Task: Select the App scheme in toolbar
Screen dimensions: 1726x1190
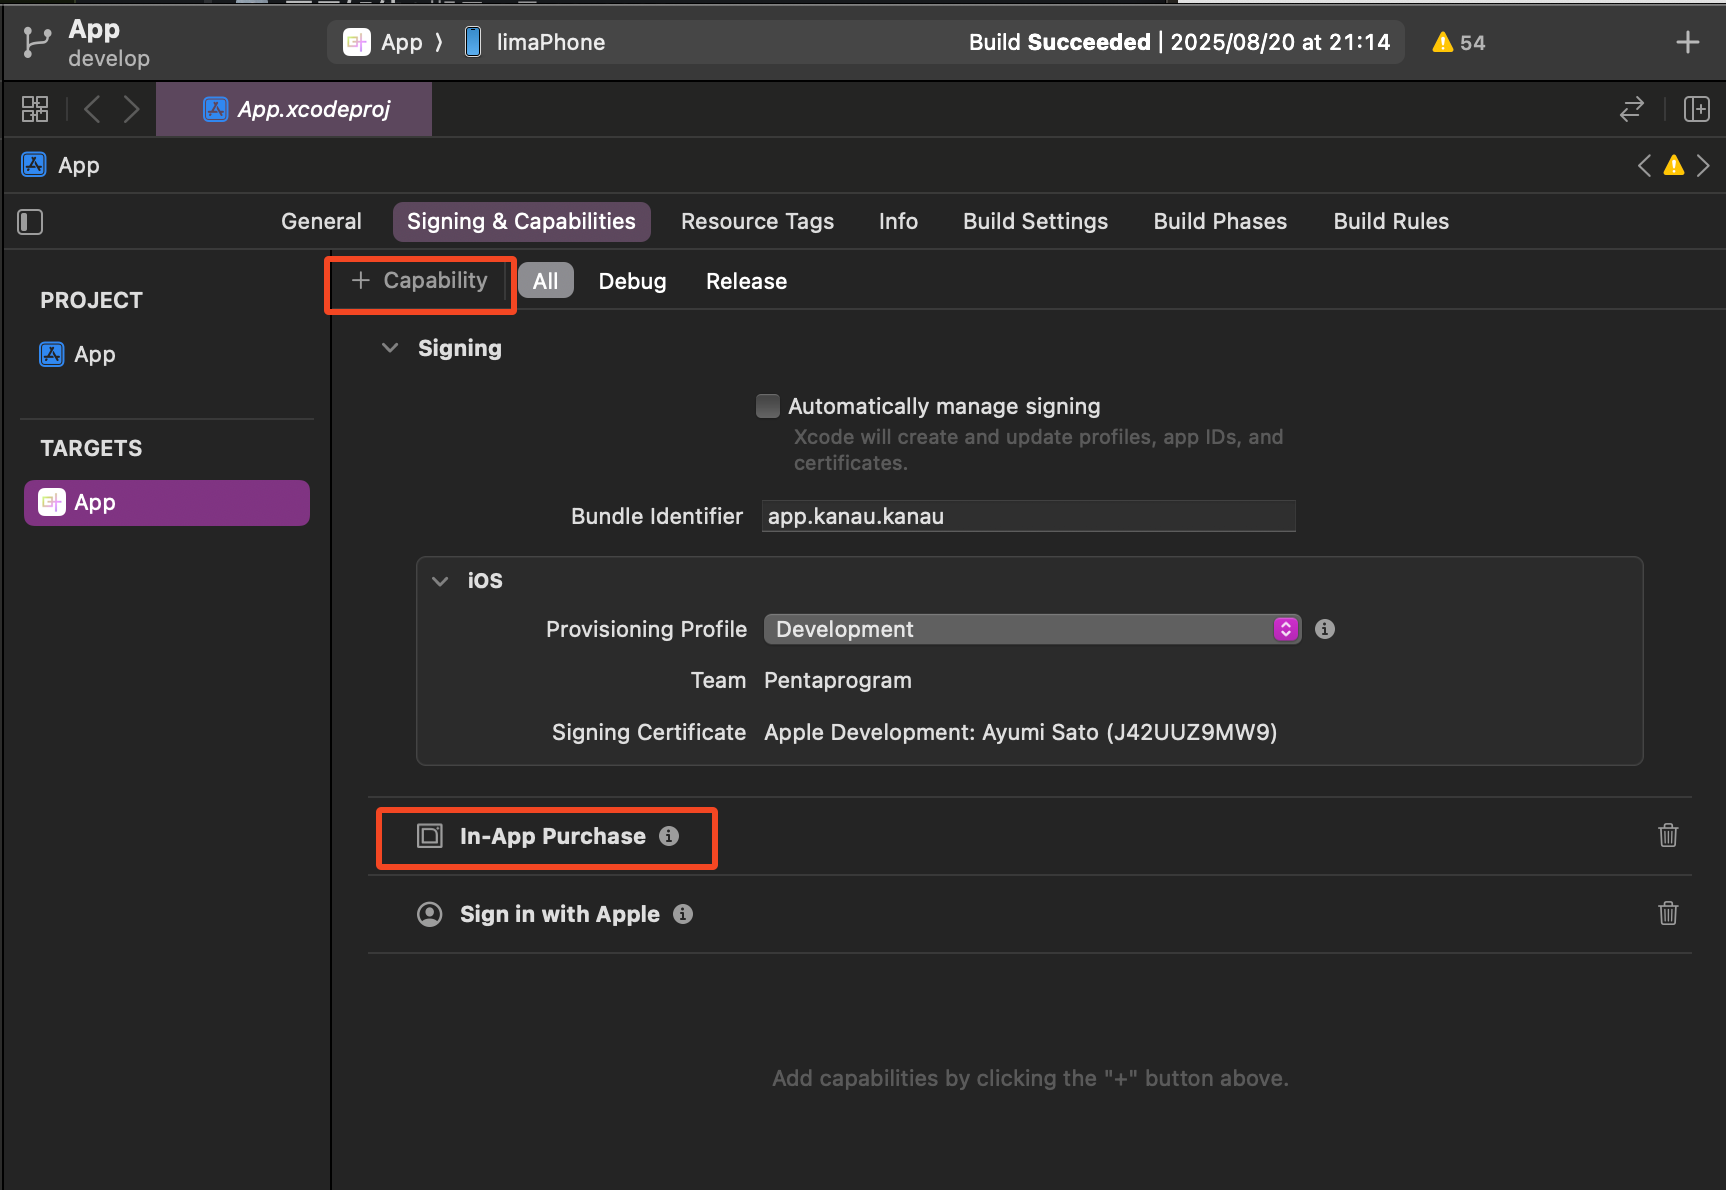Action: (x=383, y=42)
